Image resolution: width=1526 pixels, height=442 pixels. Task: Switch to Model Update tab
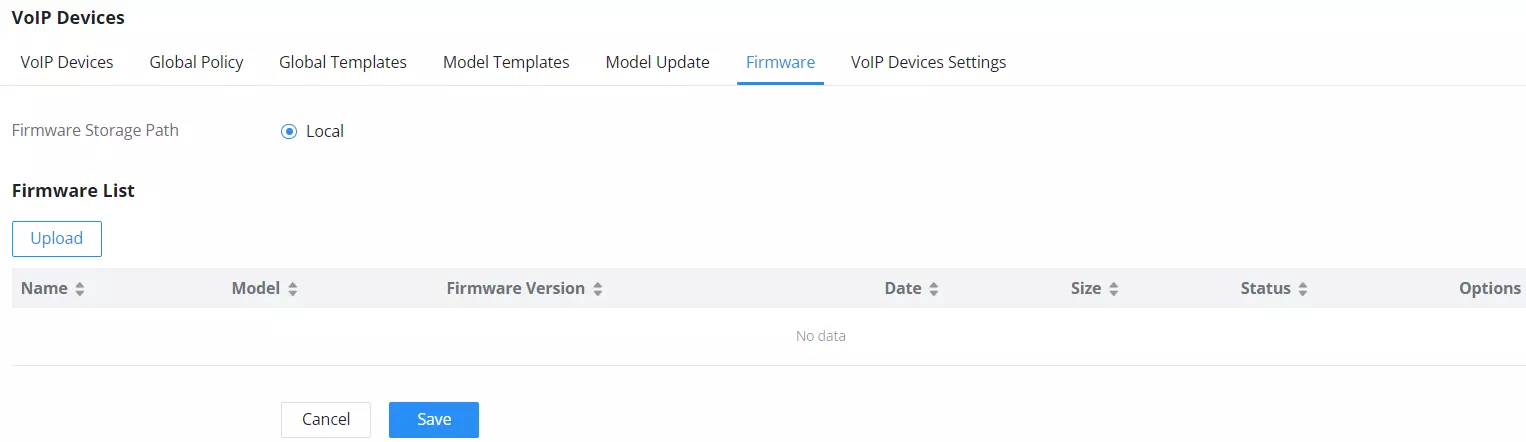click(x=657, y=62)
